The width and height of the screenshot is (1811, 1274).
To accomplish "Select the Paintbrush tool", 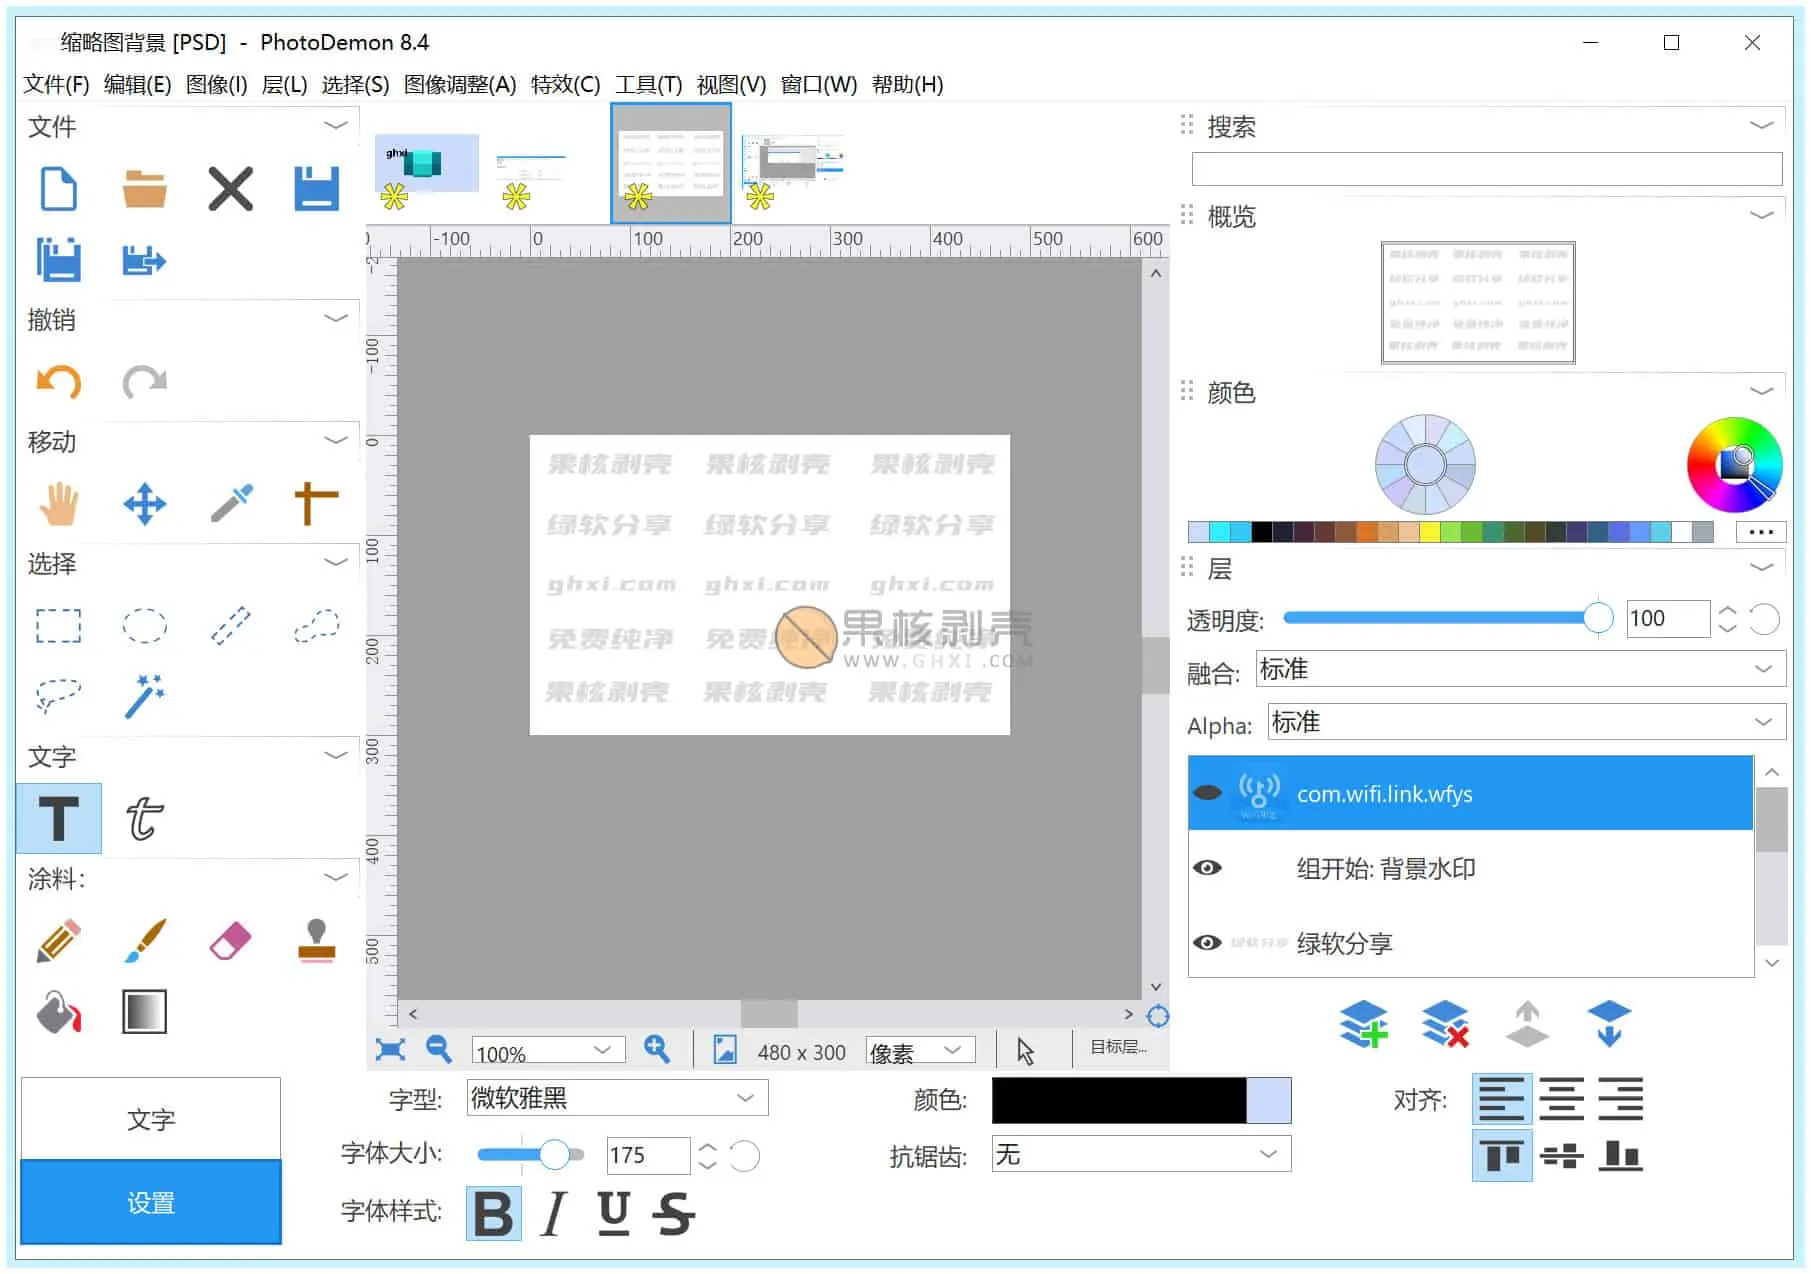I will [145, 941].
